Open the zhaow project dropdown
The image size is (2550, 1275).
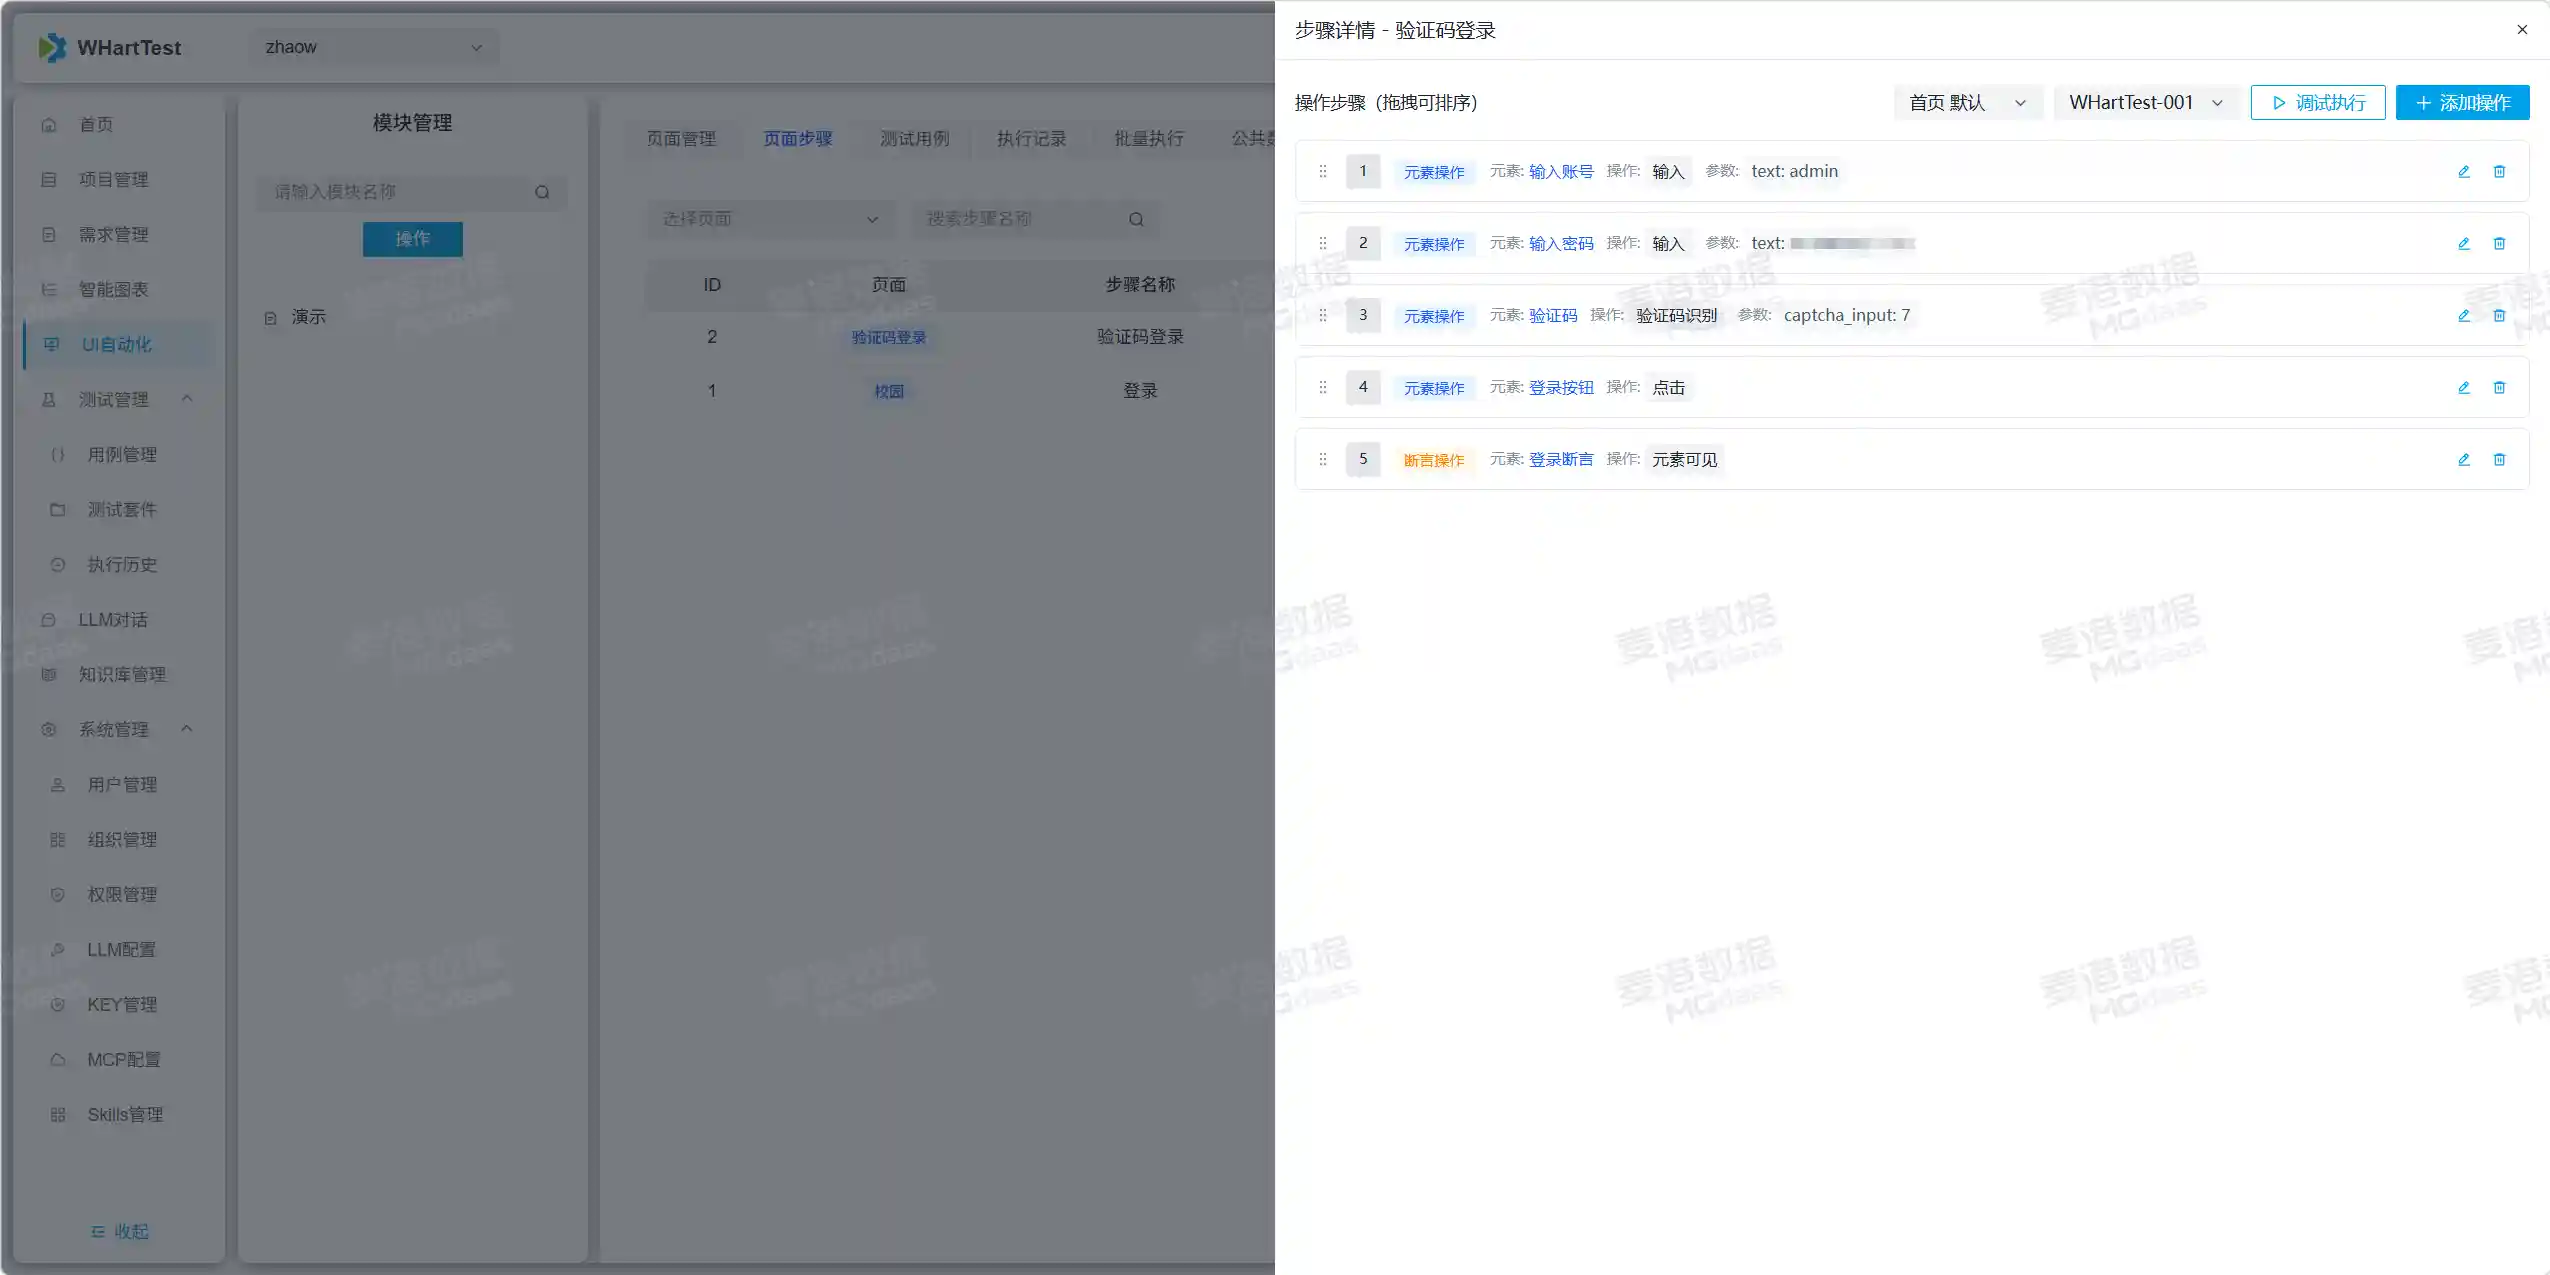(x=373, y=47)
